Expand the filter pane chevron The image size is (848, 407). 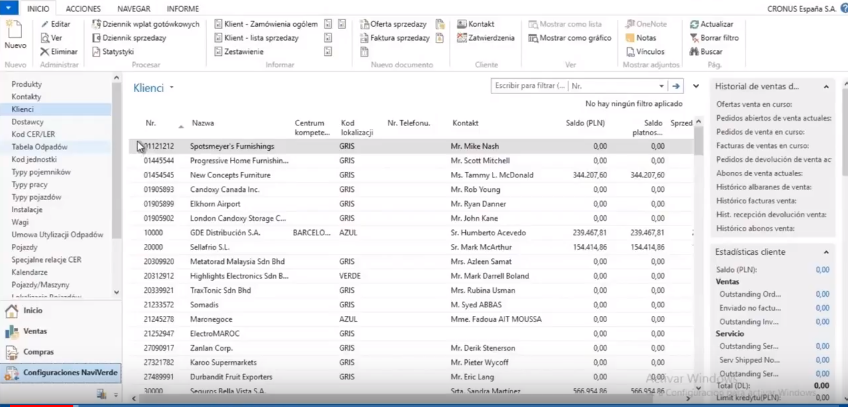click(695, 86)
